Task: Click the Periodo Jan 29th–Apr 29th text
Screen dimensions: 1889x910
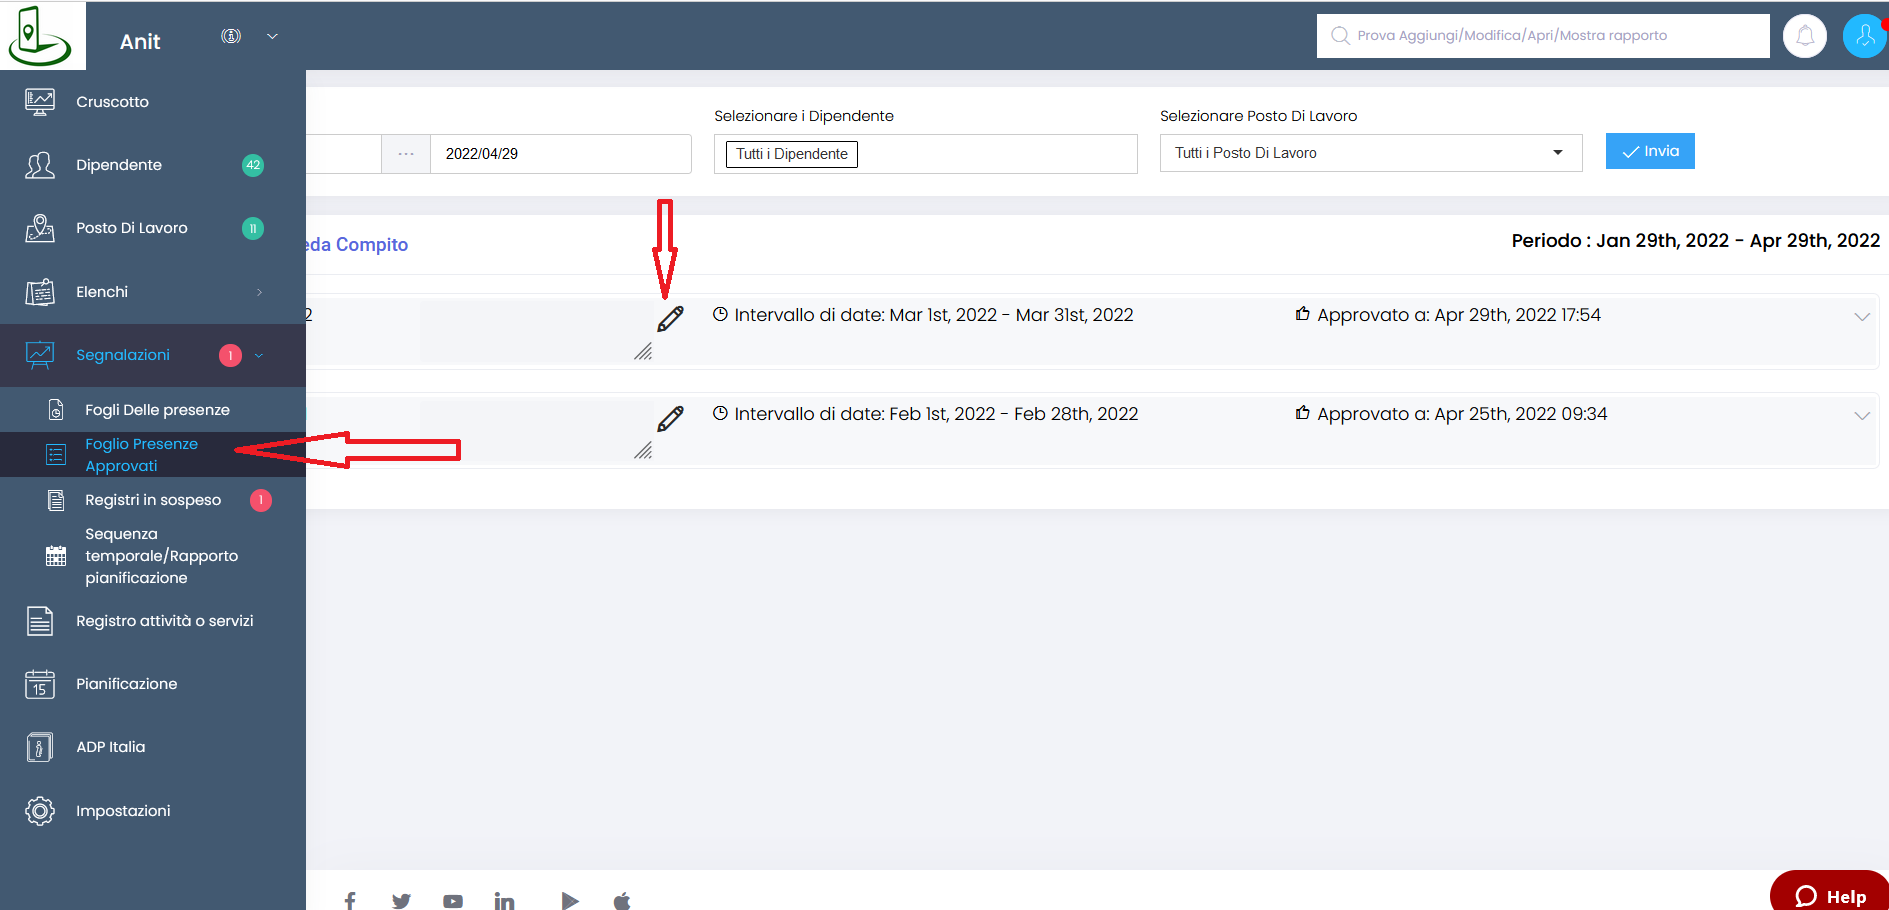Action: pos(1696,241)
